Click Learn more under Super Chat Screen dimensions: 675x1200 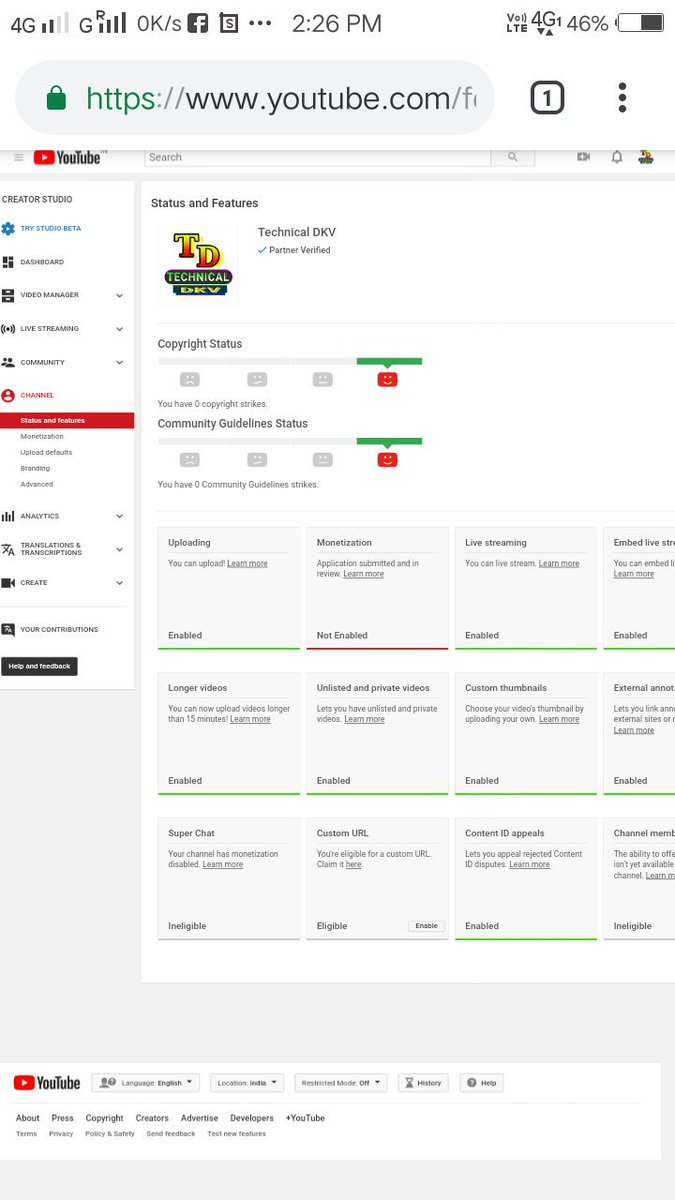pos(223,864)
